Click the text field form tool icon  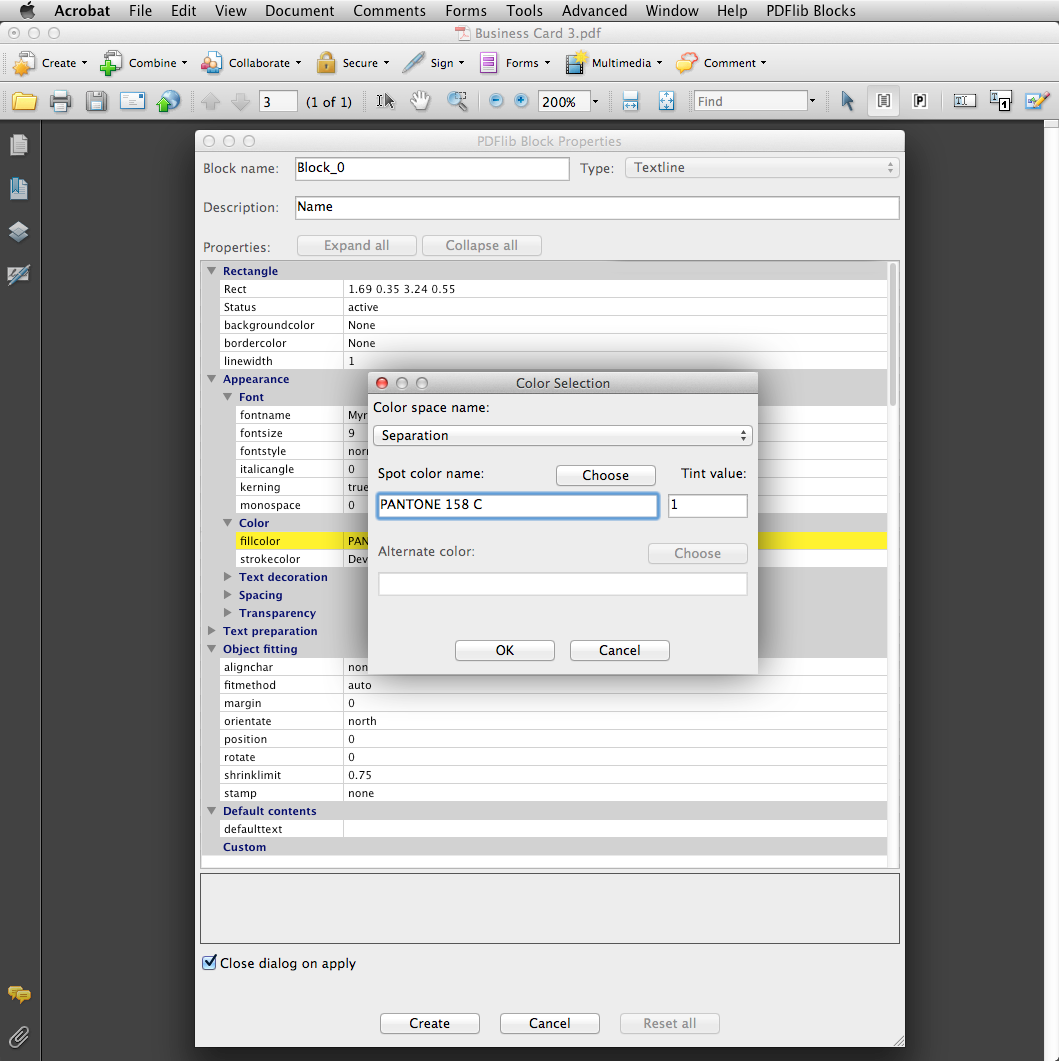pyautogui.click(x=964, y=101)
